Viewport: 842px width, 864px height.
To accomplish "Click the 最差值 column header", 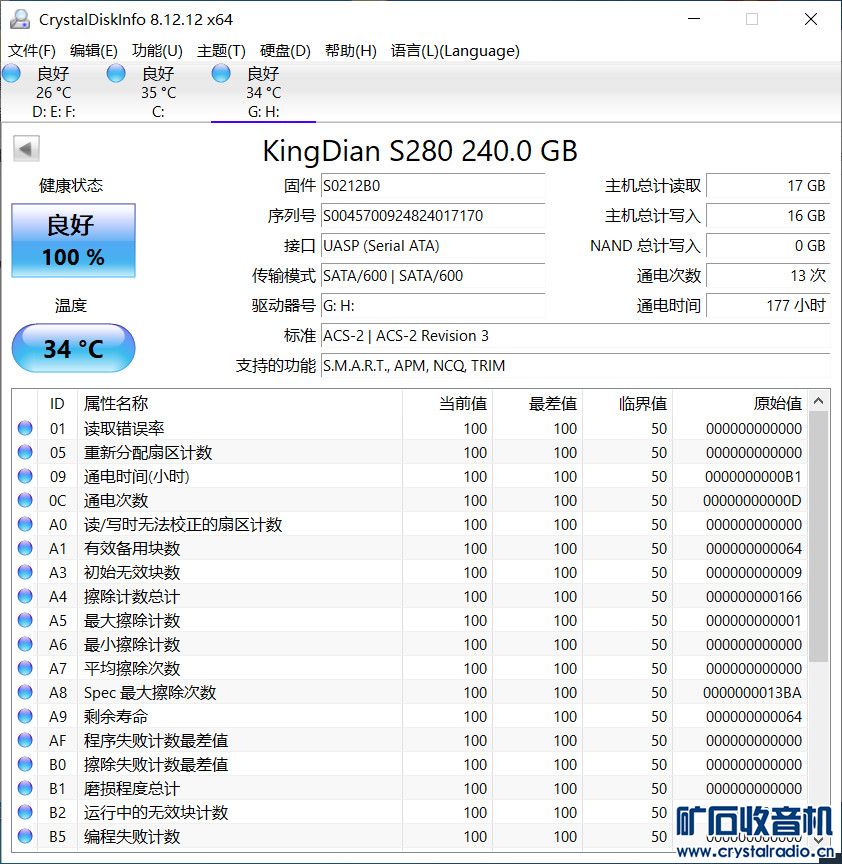I will coord(537,403).
